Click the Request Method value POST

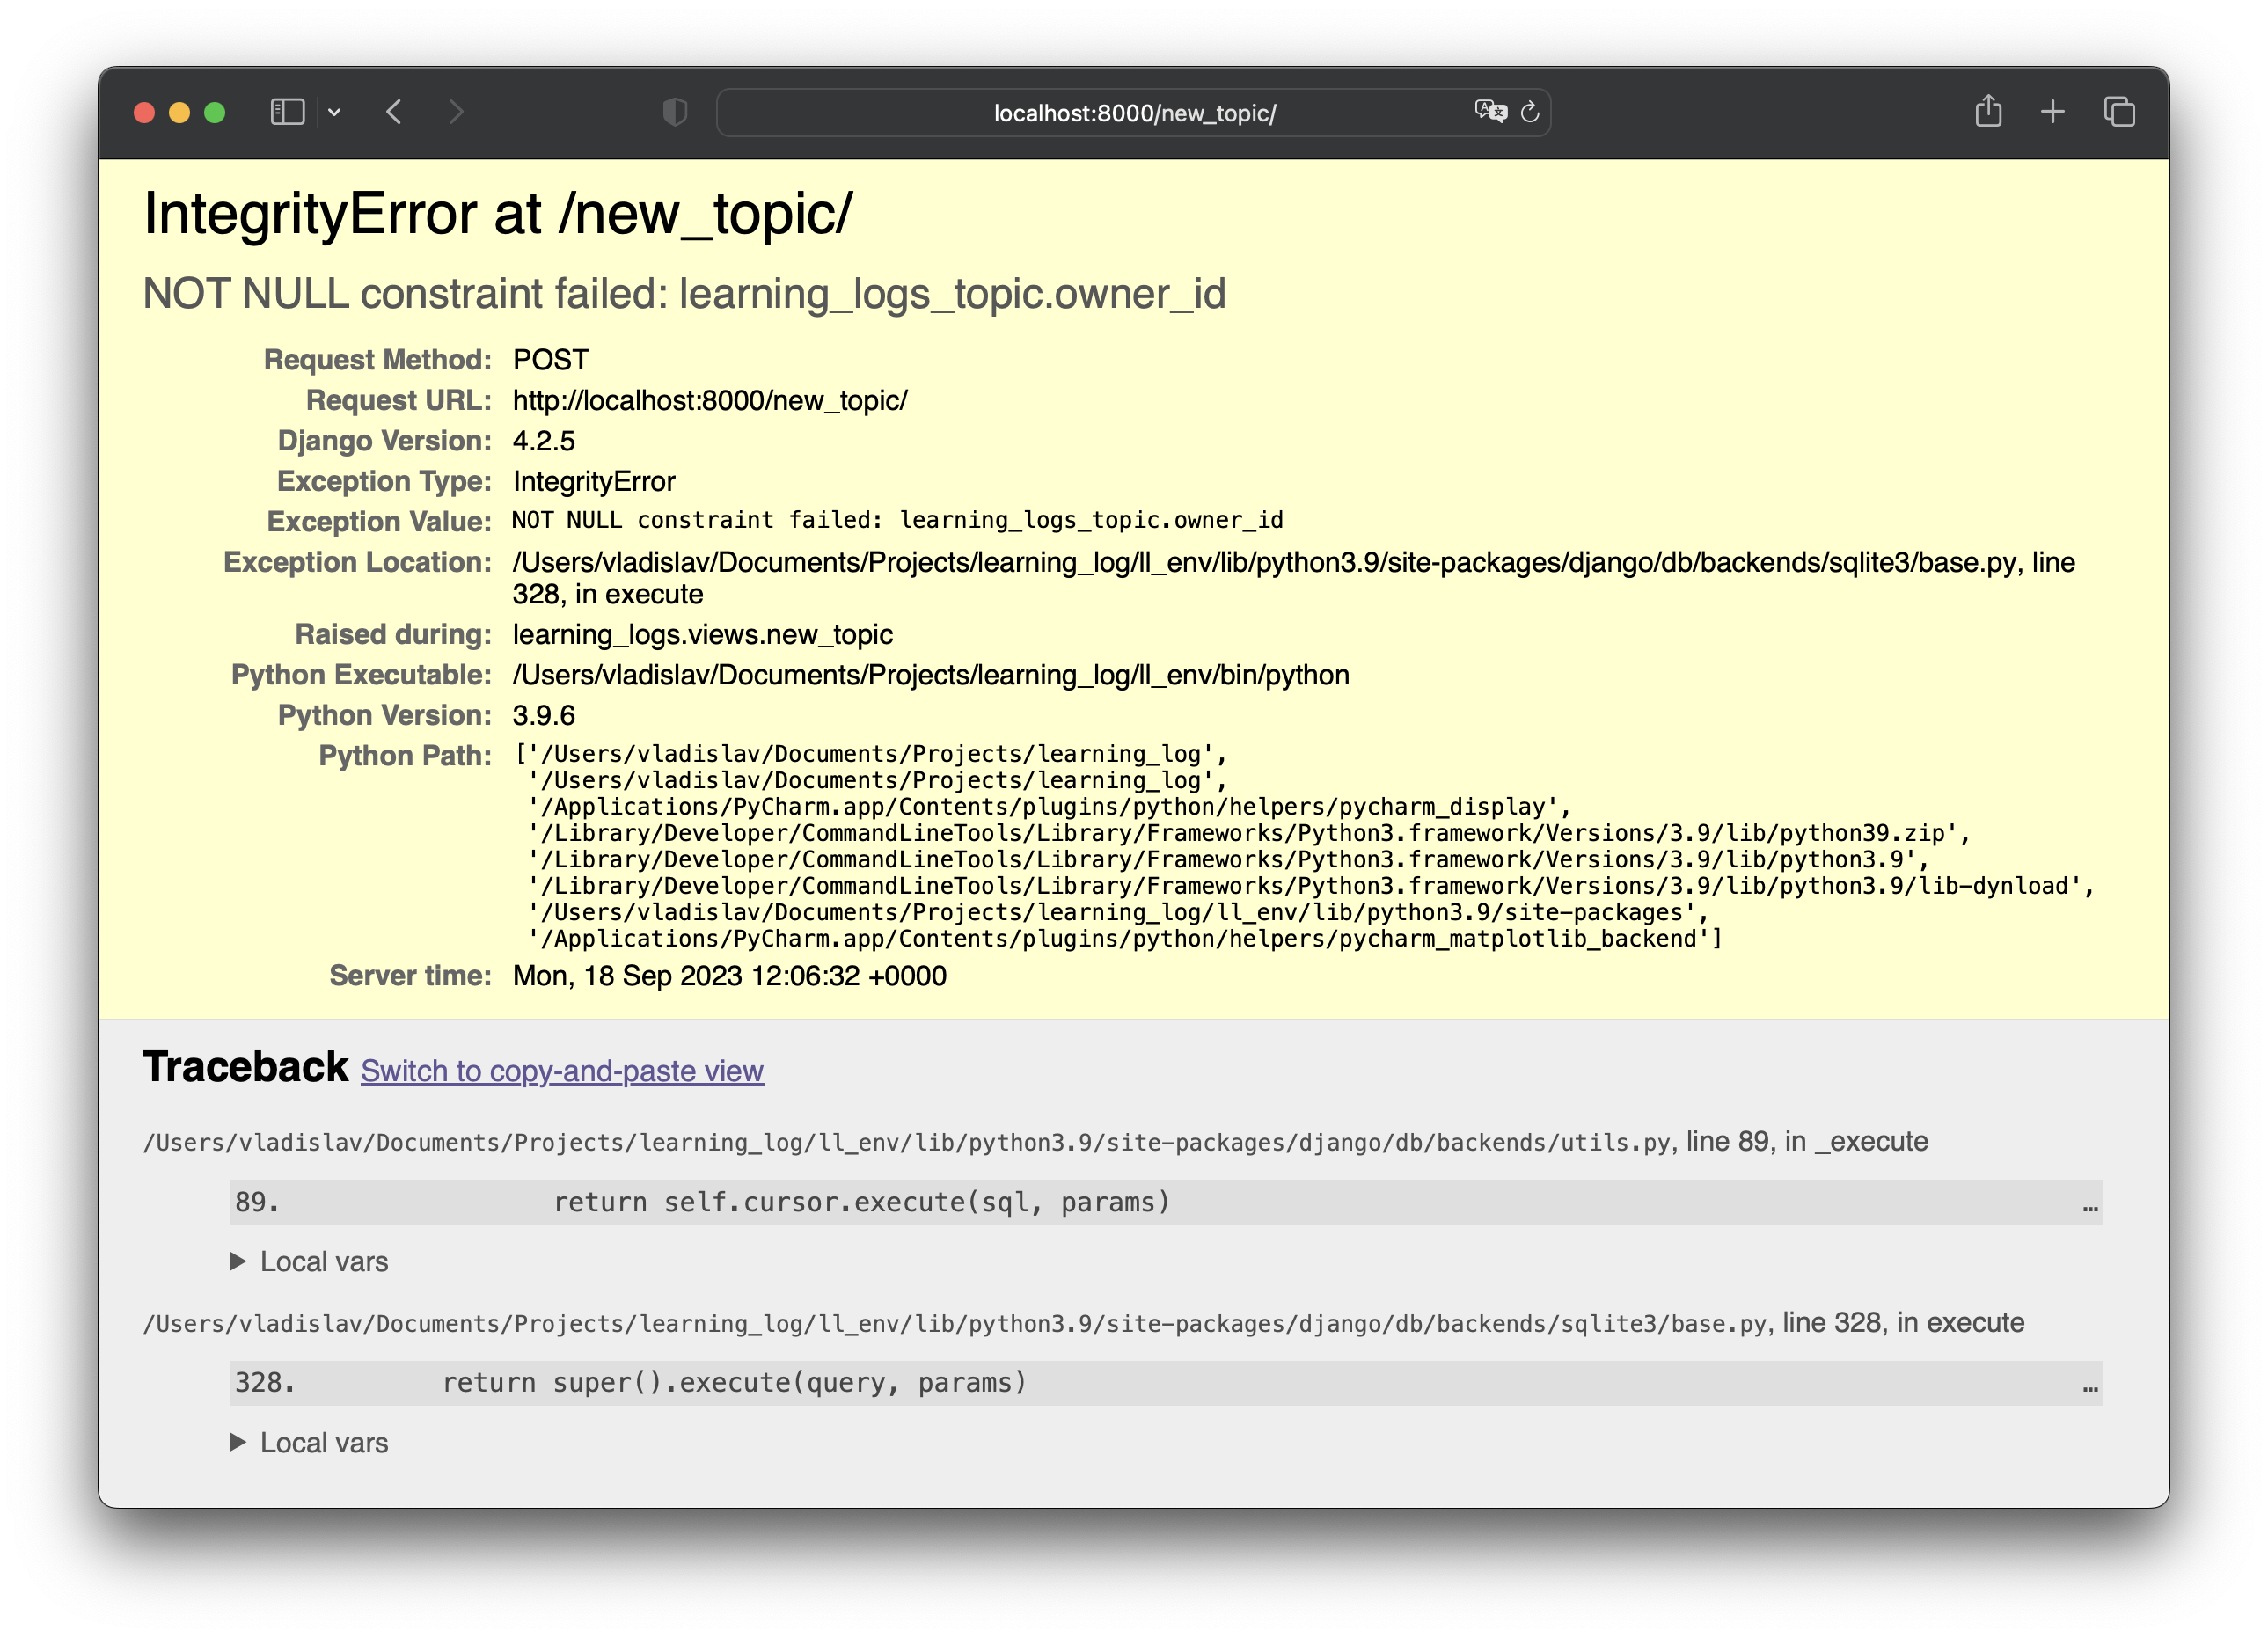coord(551,360)
